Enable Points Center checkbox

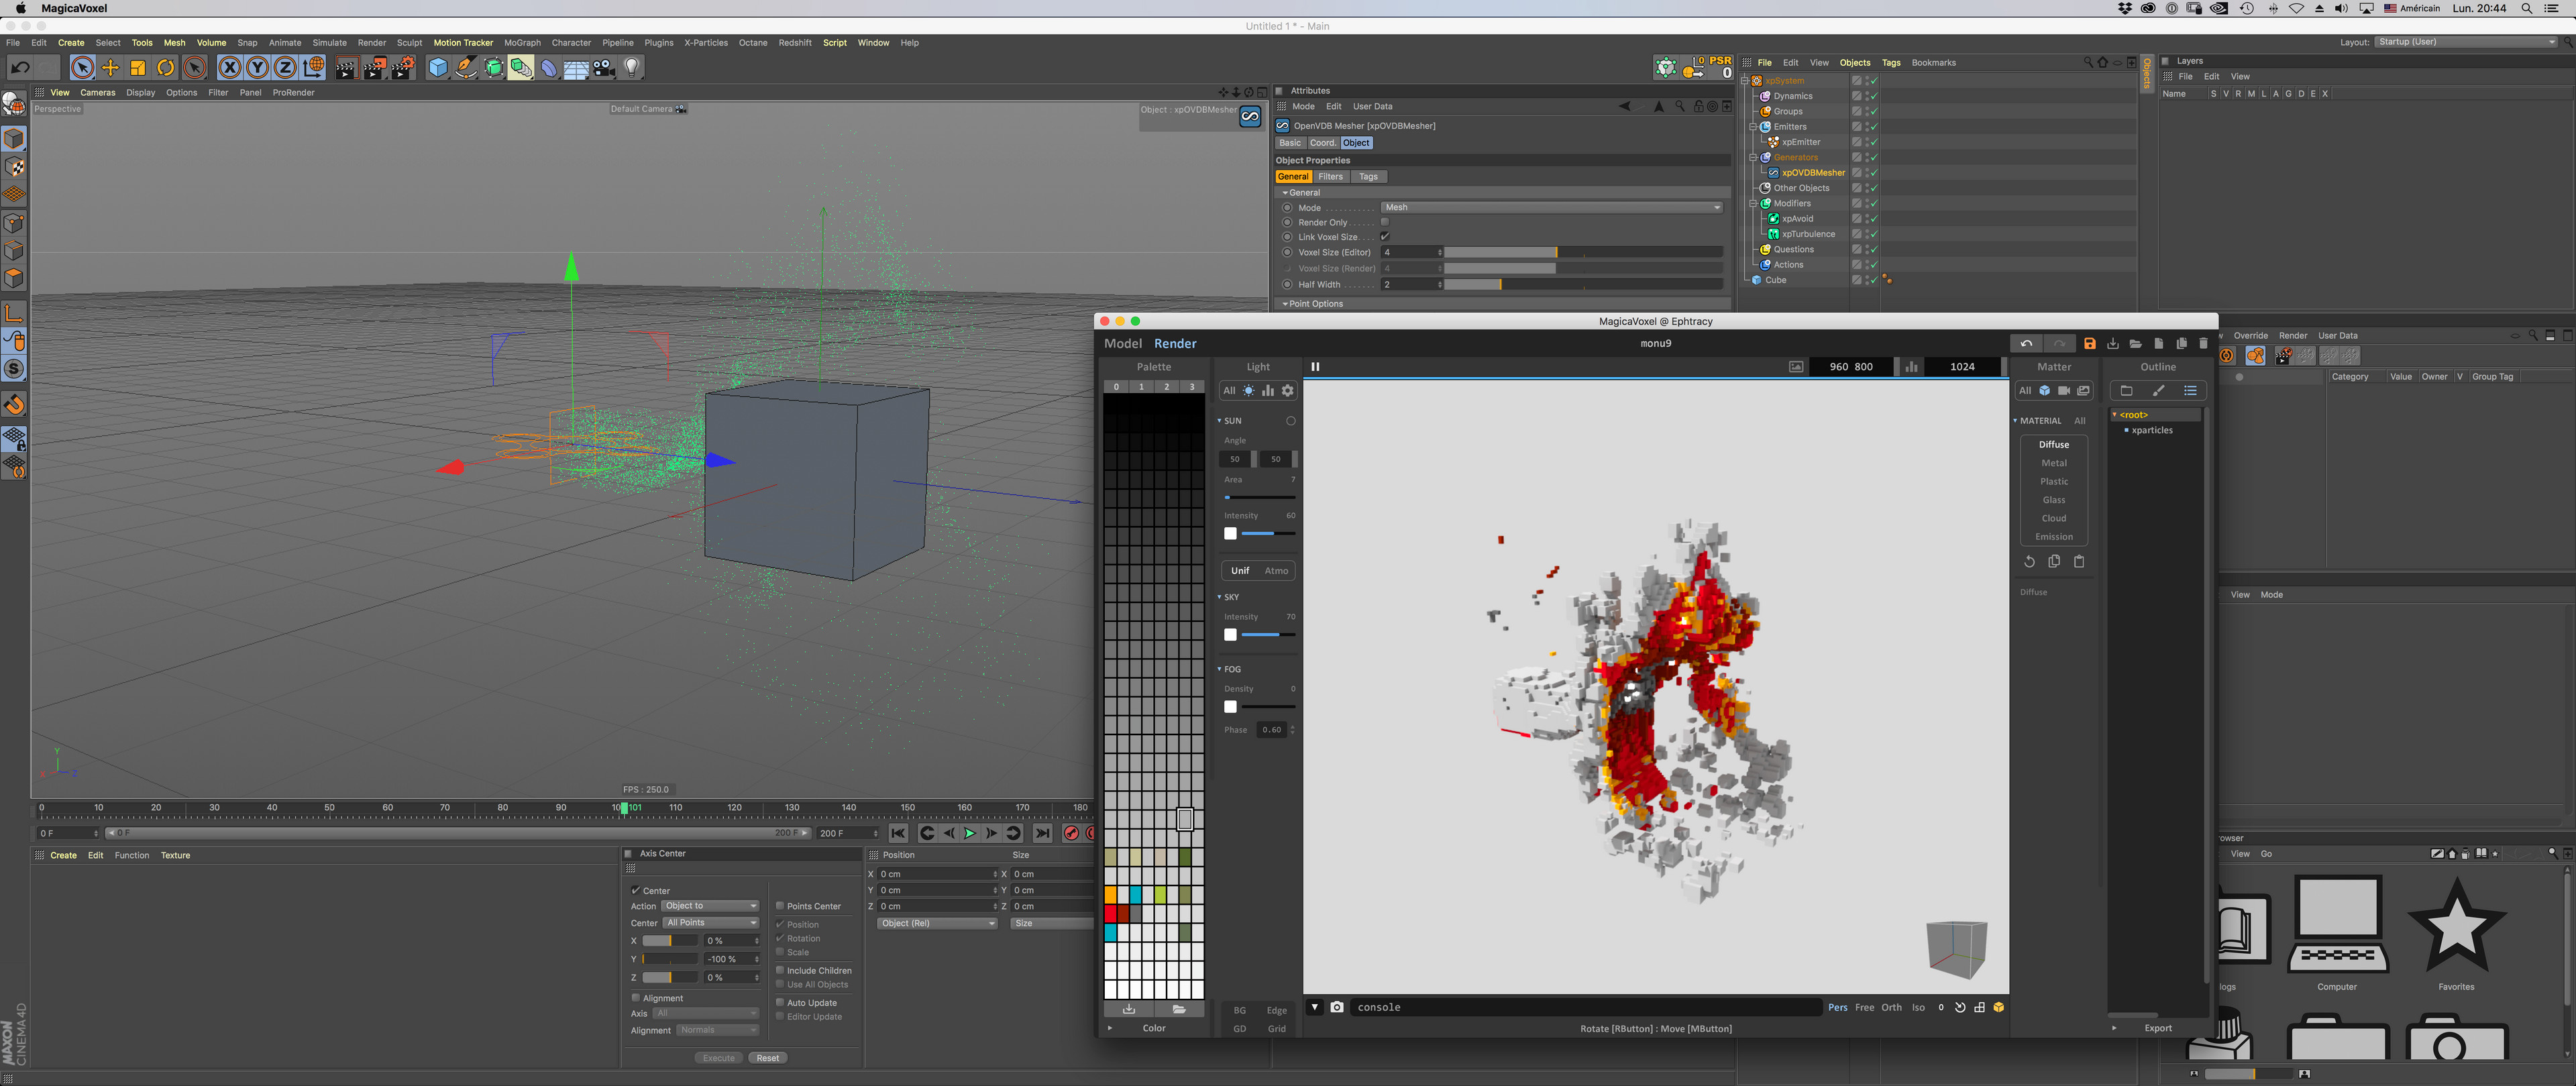pyautogui.click(x=780, y=906)
